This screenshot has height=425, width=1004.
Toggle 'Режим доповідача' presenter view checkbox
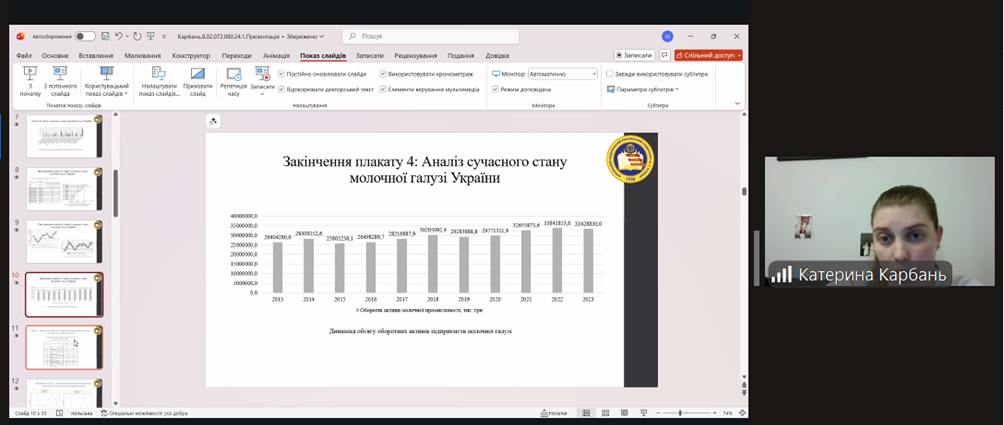pos(494,89)
